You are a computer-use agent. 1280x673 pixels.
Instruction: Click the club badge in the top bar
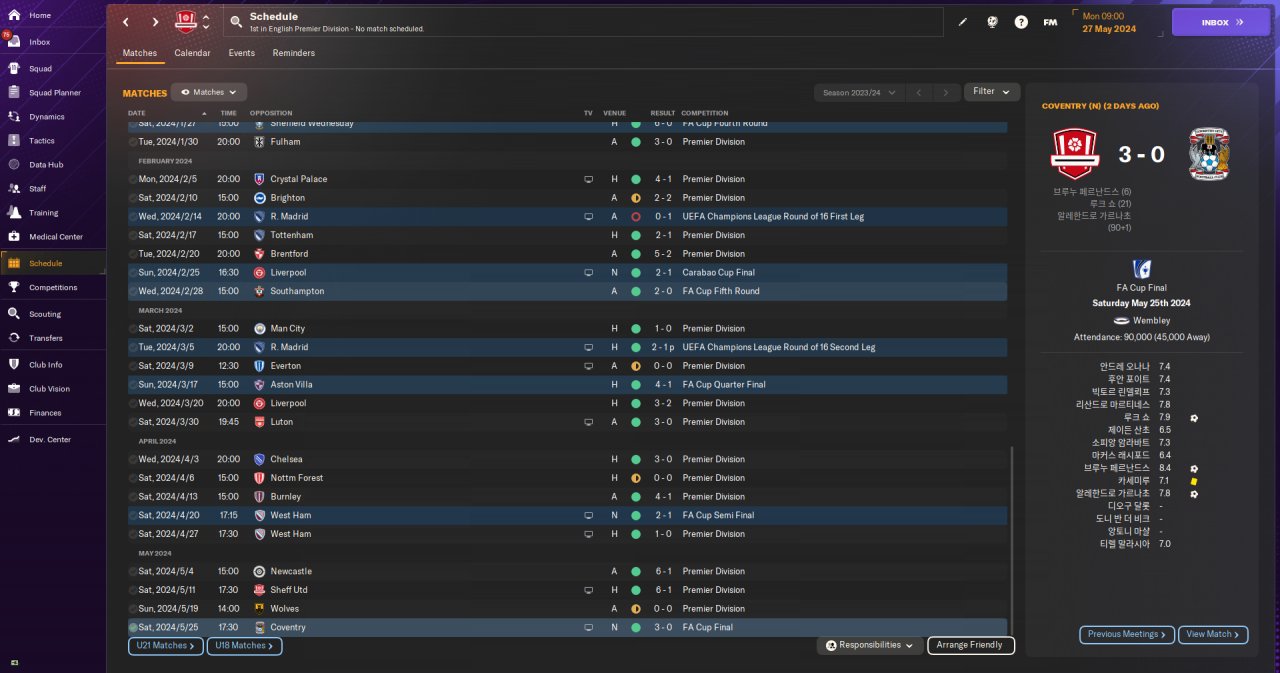tap(186, 22)
